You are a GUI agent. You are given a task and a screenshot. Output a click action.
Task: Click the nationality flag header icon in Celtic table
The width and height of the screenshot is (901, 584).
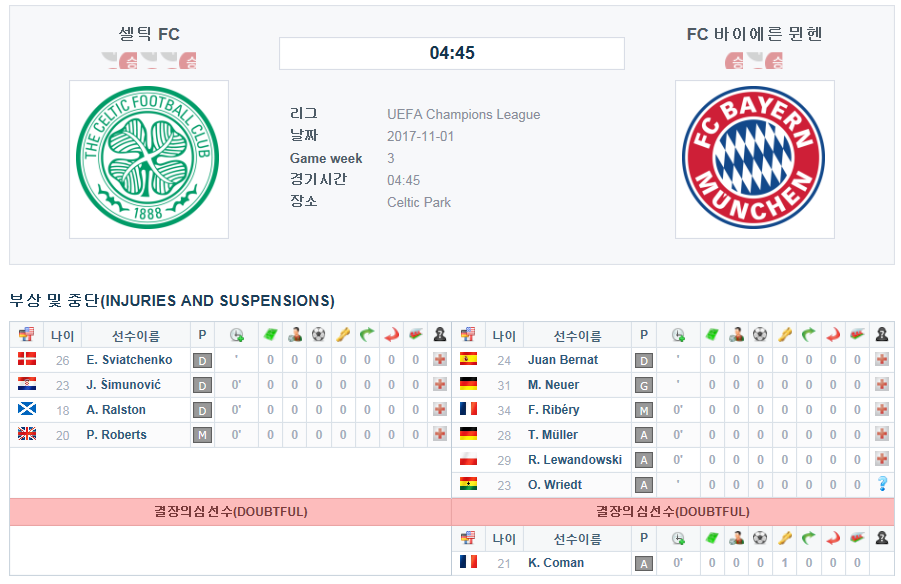tap(26, 335)
